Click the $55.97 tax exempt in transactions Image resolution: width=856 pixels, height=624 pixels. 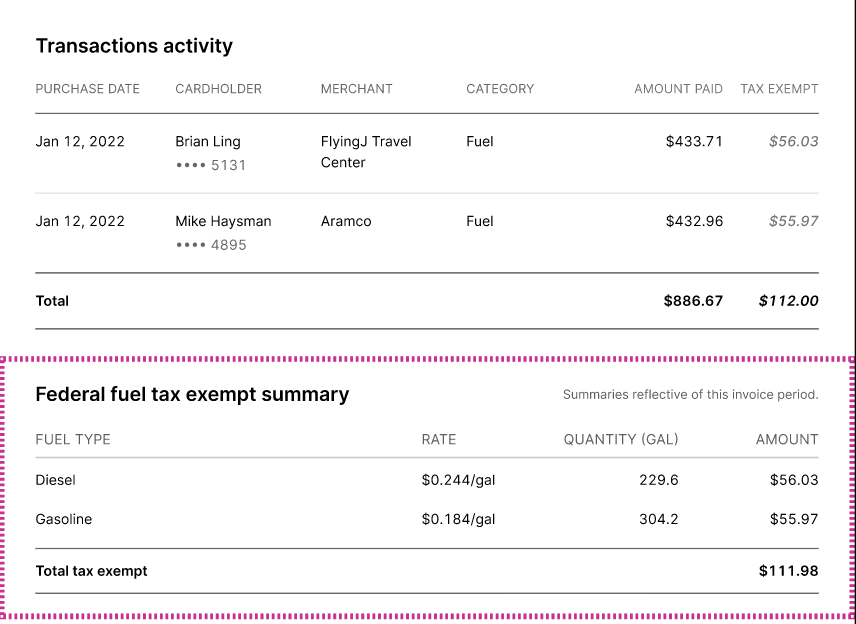793,221
